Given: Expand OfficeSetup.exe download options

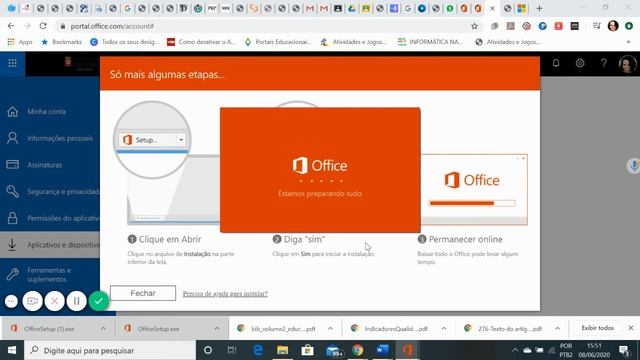Looking at the screenshot, I should [217, 328].
